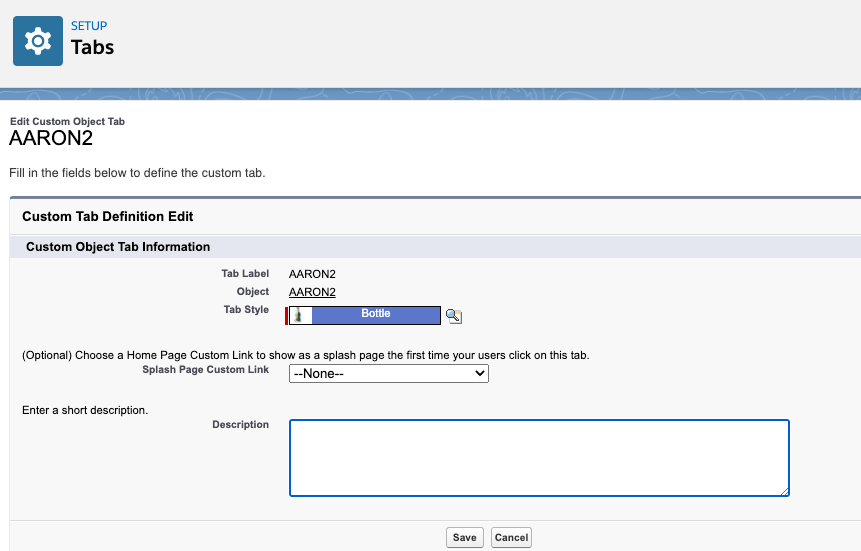
Task: Cancel editing the custom tab
Action: pos(511,537)
